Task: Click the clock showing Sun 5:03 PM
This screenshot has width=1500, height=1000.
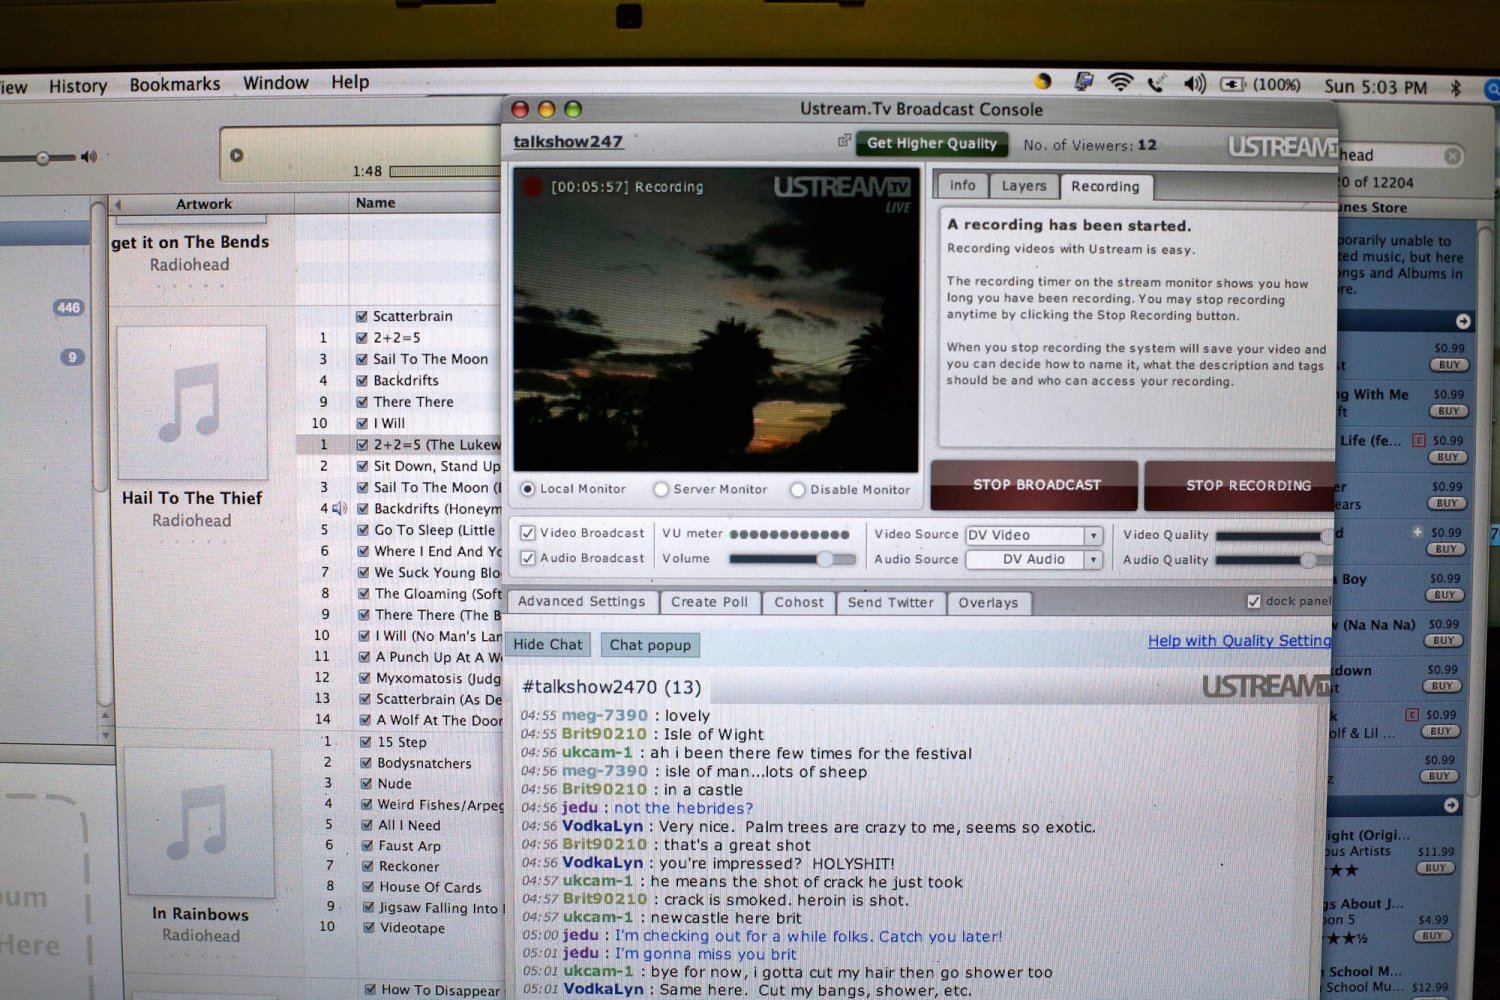Action: click(x=1375, y=87)
